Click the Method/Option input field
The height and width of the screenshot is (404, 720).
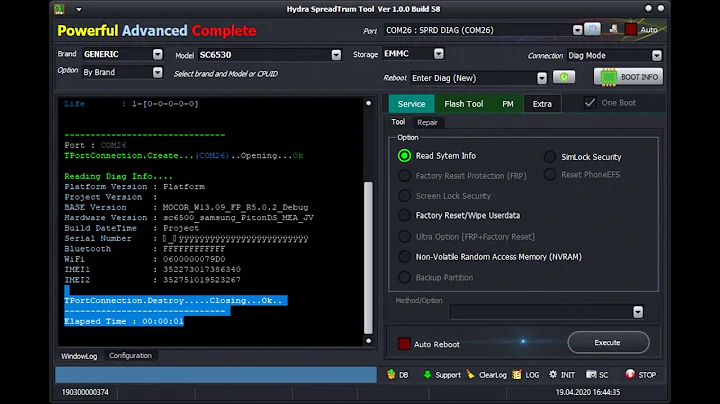coord(541,312)
